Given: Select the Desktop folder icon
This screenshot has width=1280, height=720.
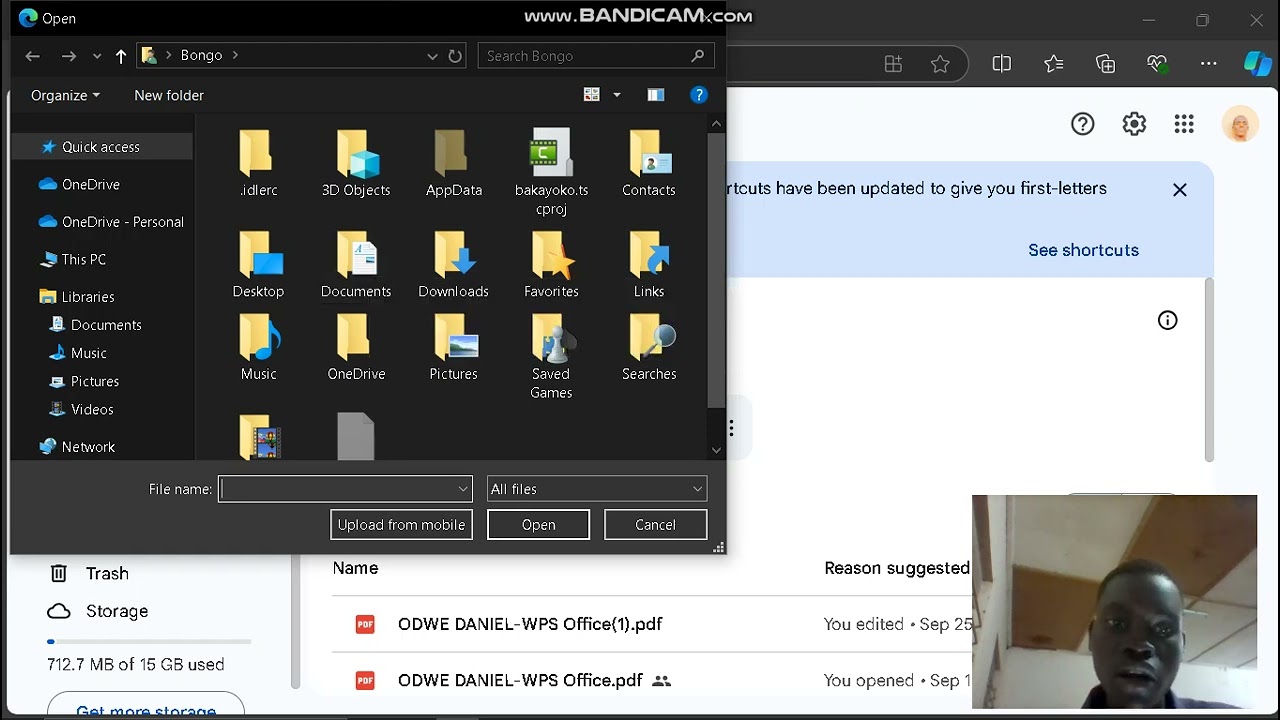Looking at the screenshot, I should (x=258, y=255).
